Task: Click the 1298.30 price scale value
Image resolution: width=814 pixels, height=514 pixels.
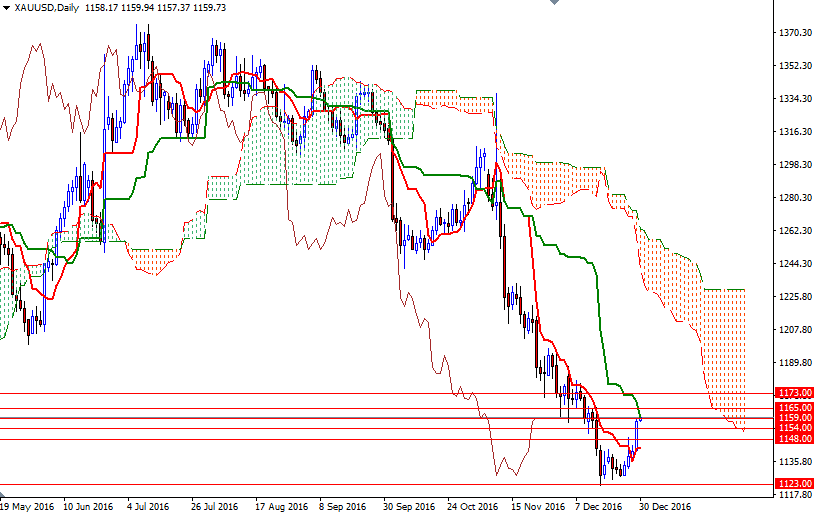Action: pyautogui.click(x=795, y=165)
